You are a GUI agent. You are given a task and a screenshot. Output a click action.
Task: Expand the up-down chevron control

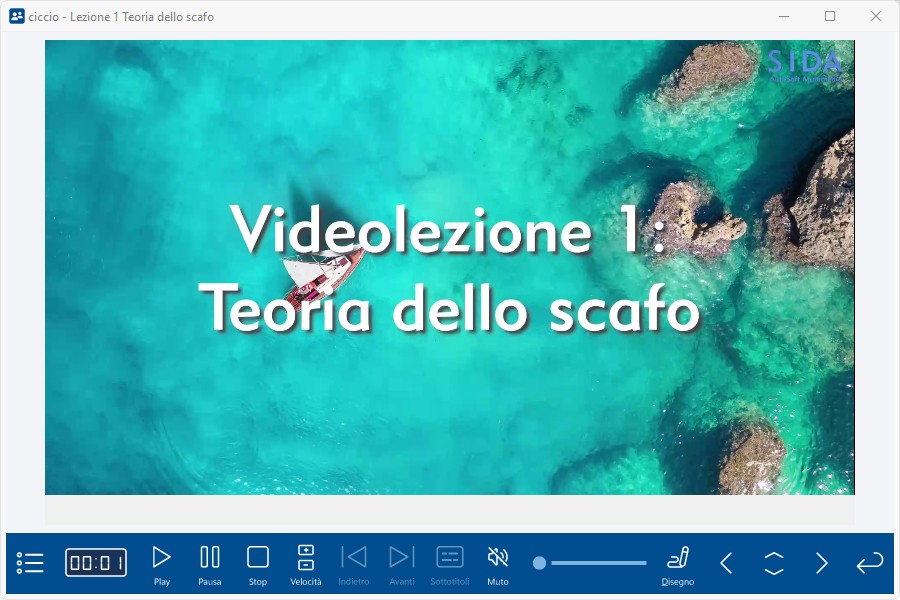[x=774, y=563]
